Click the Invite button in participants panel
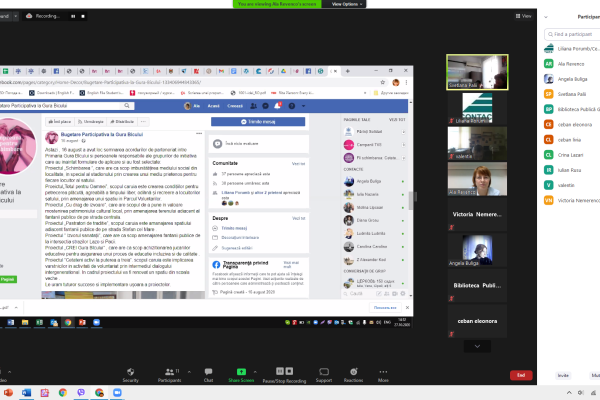The width and height of the screenshot is (600, 400). (x=563, y=375)
